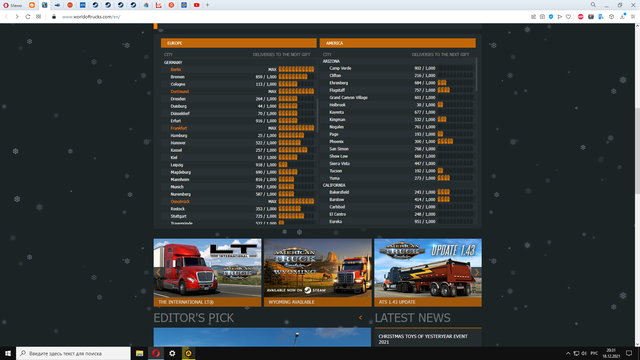Go to previous slide in banner carousel
Viewport: 640px width, 360px height.
158,272
